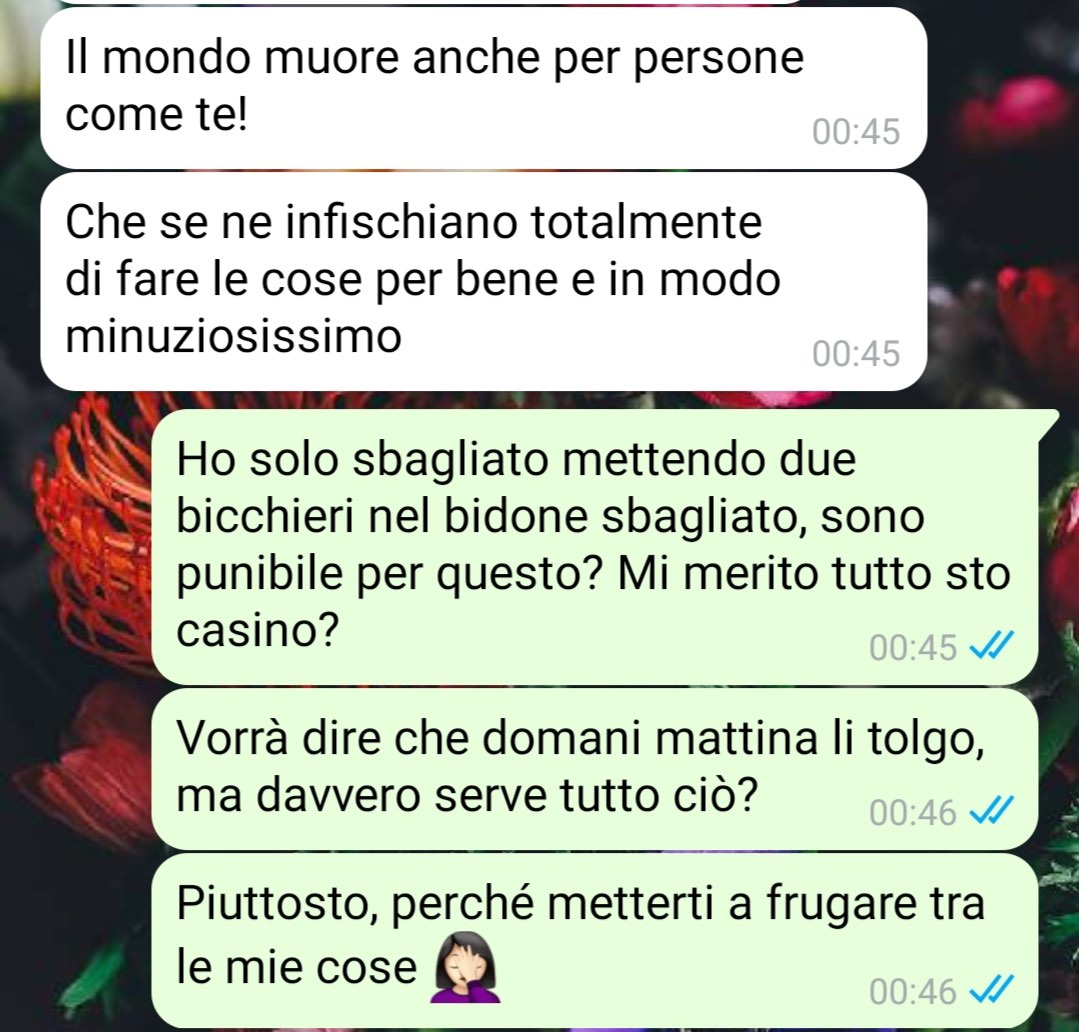Tap the word 'casino?' in sent message

pyautogui.click(x=258, y=630)
